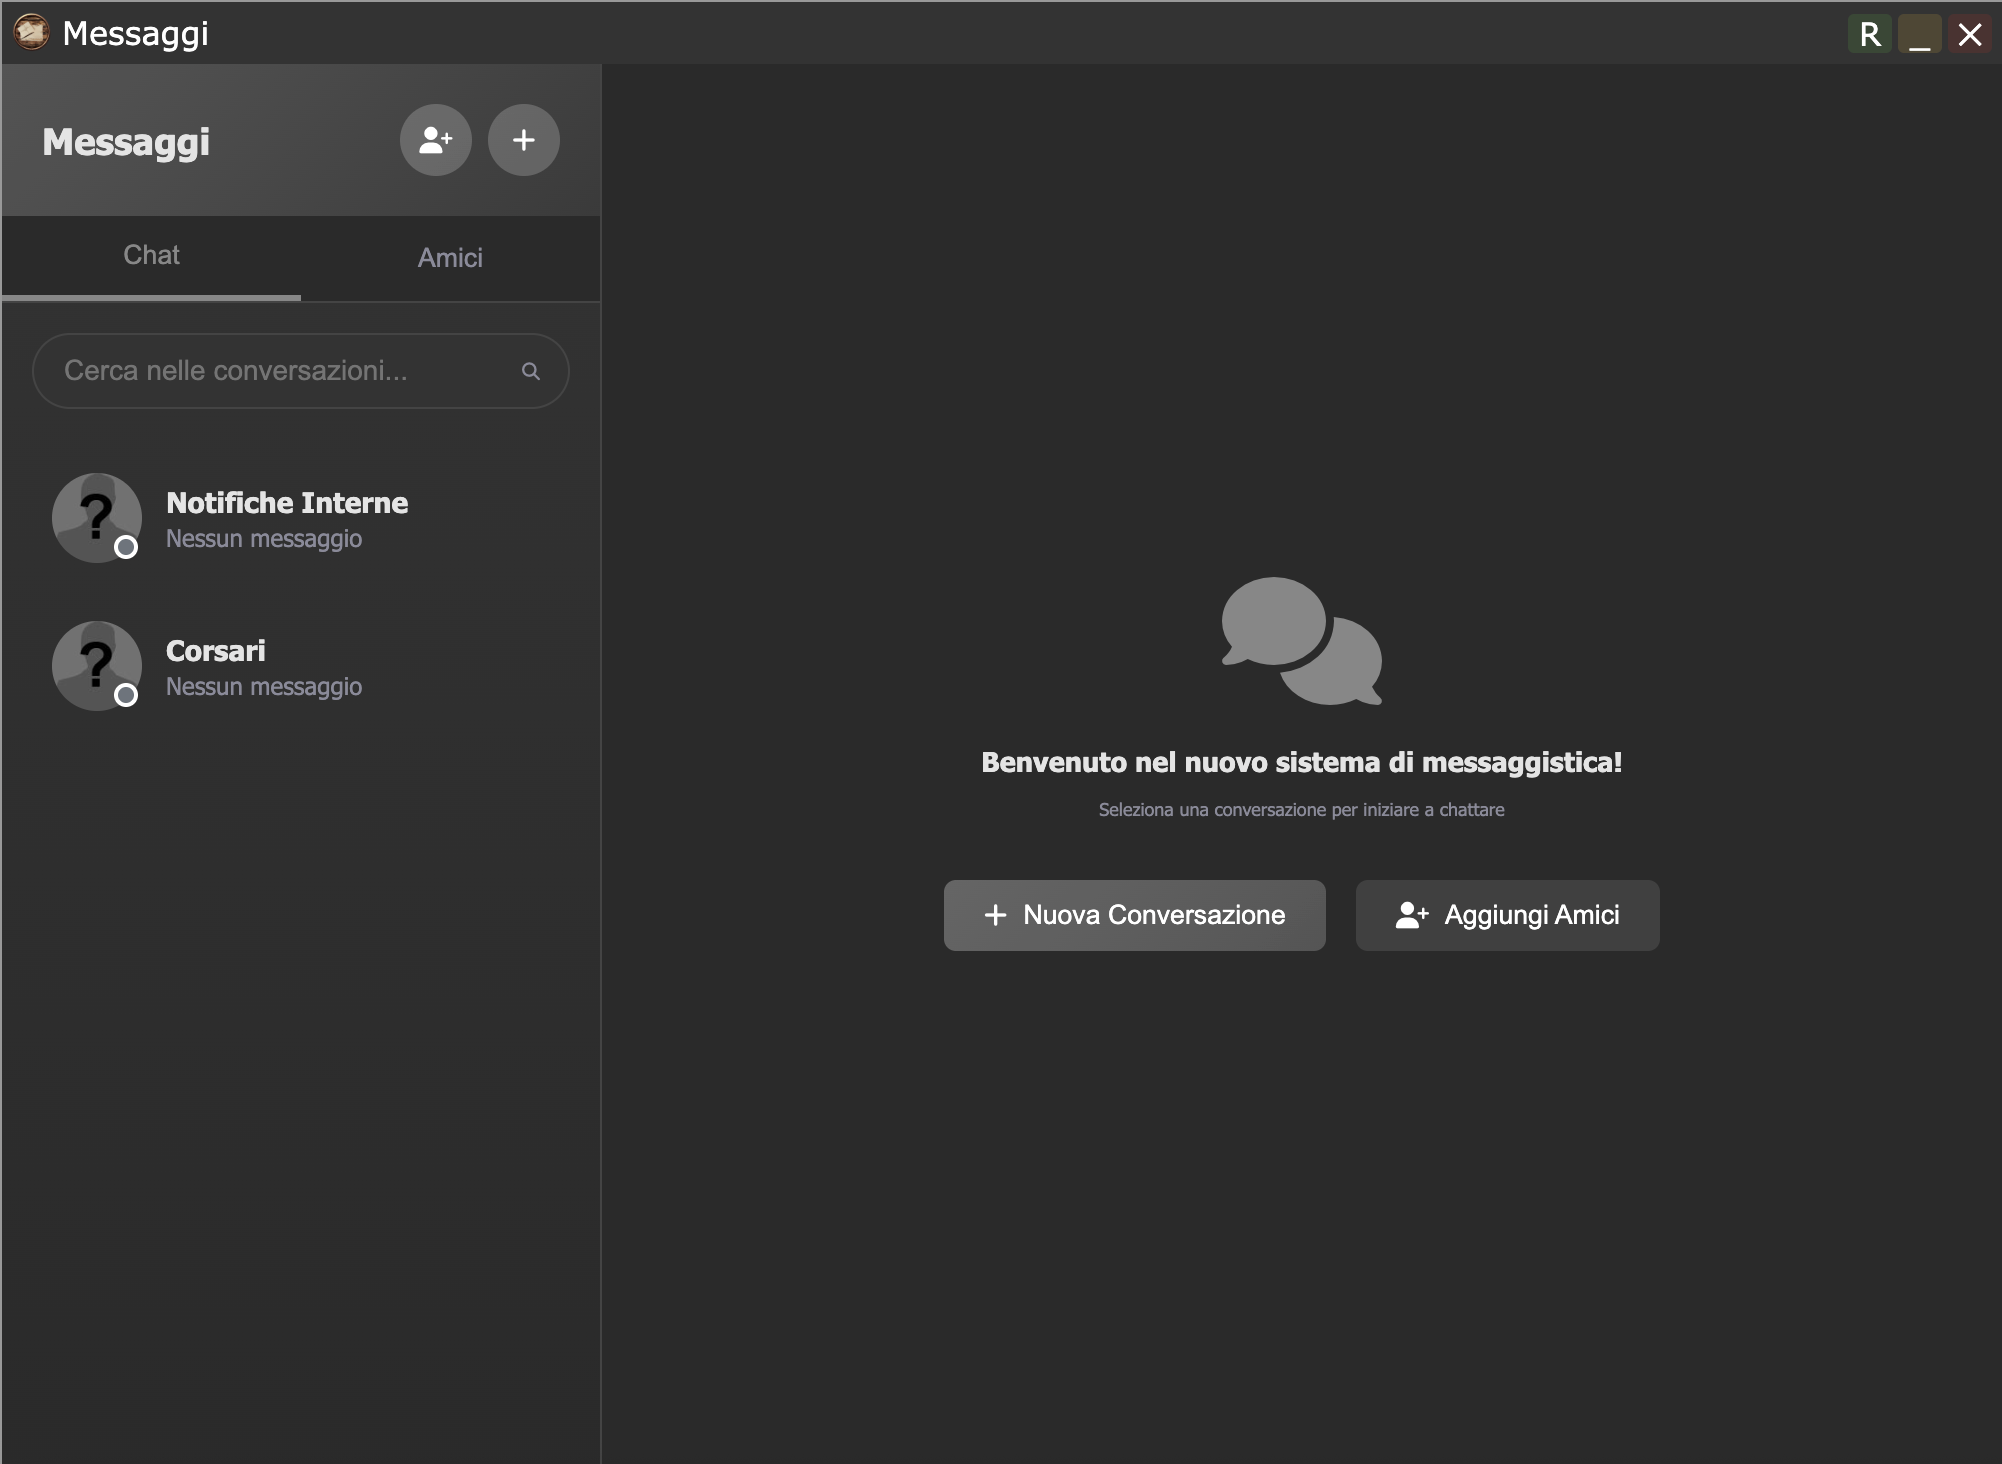The image size is (2002, 1464).
Task: Close the Messaggi window
Action: click(x=1969, y=34)
